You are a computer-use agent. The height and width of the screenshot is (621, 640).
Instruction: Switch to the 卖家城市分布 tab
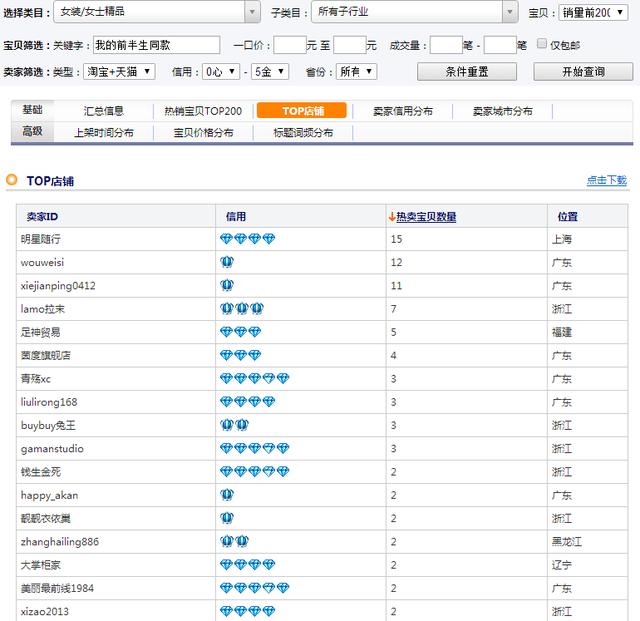point(502,111)
